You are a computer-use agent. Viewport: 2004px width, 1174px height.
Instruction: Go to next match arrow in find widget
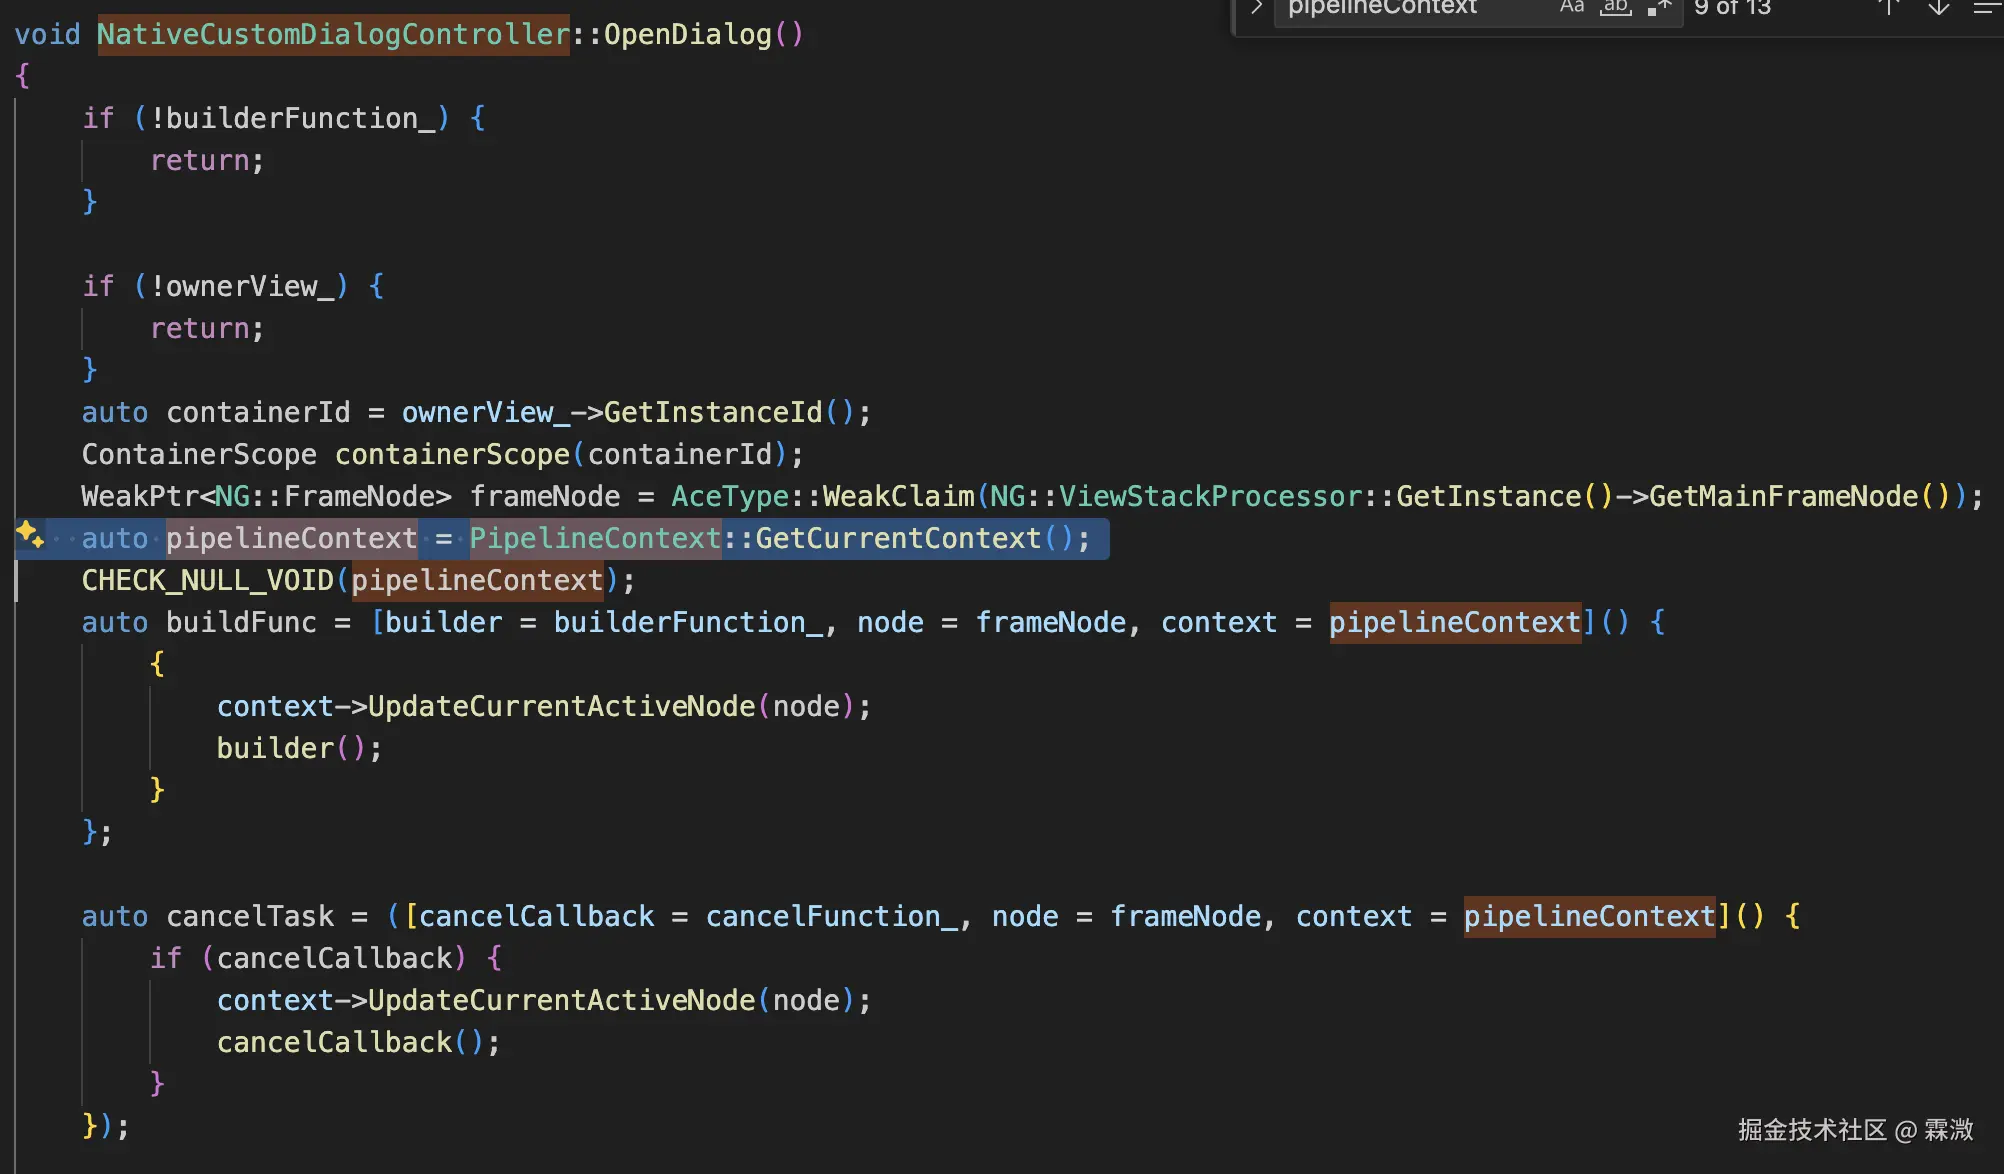[1939, 8]
